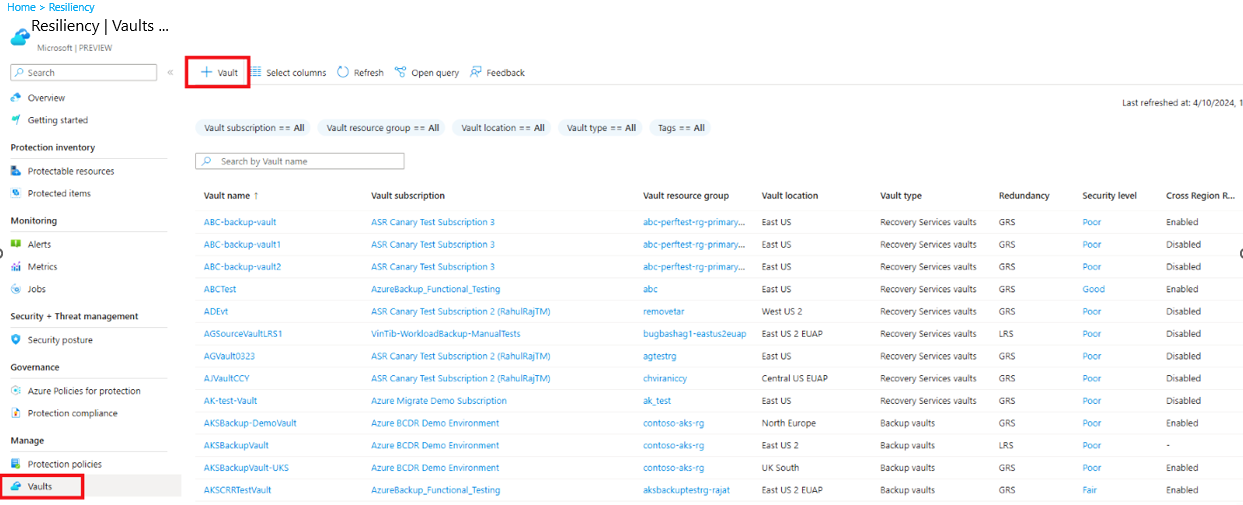Click the Refresh circular arrow icon
1243x505 pixels.
coord(343,72)
